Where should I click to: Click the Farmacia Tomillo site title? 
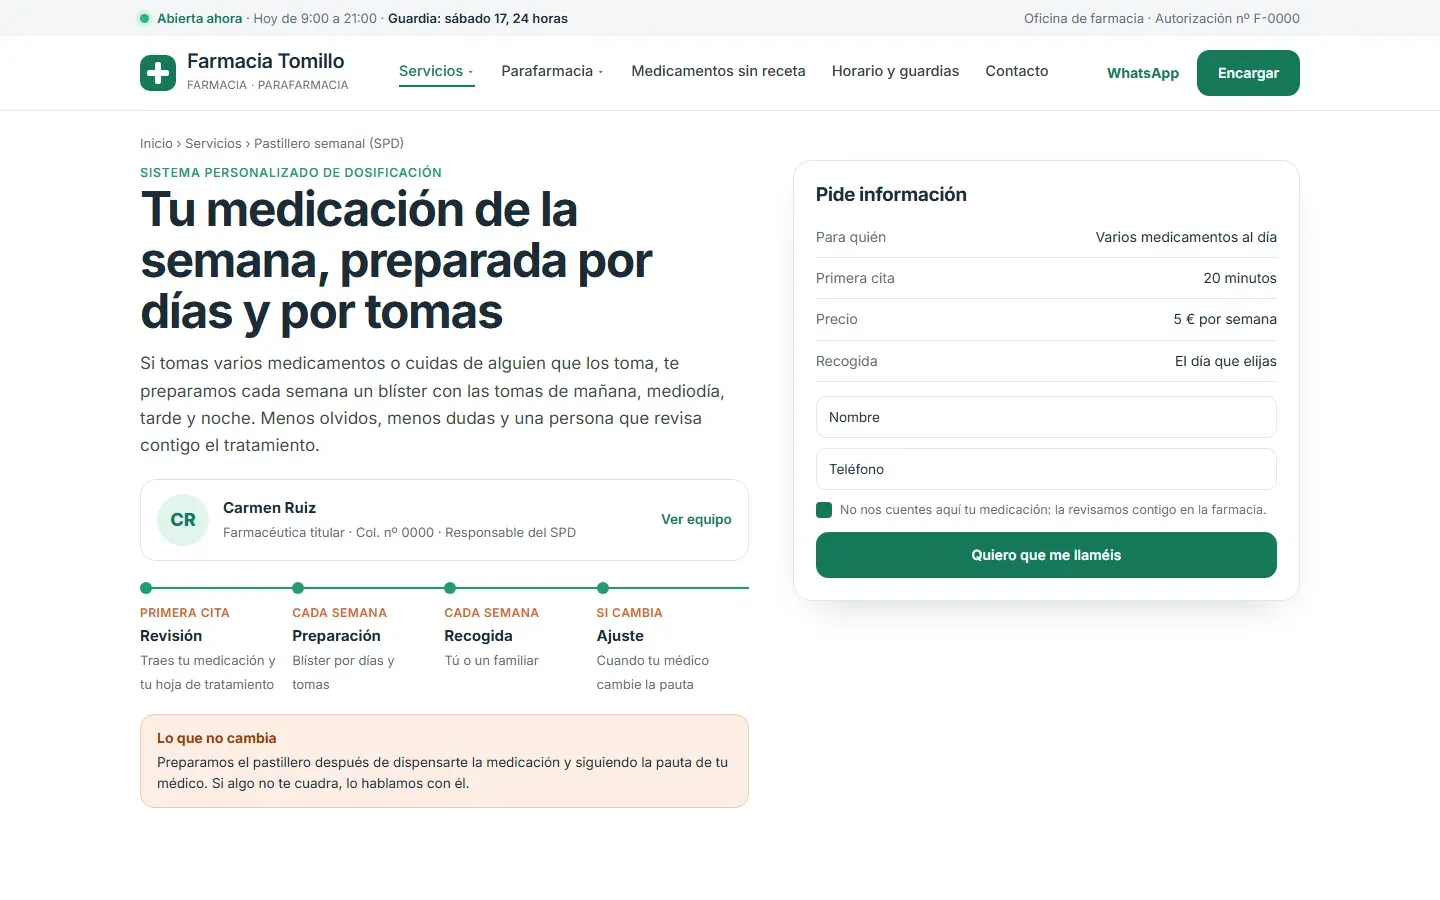pyautogui.click(x=266, y=61)
